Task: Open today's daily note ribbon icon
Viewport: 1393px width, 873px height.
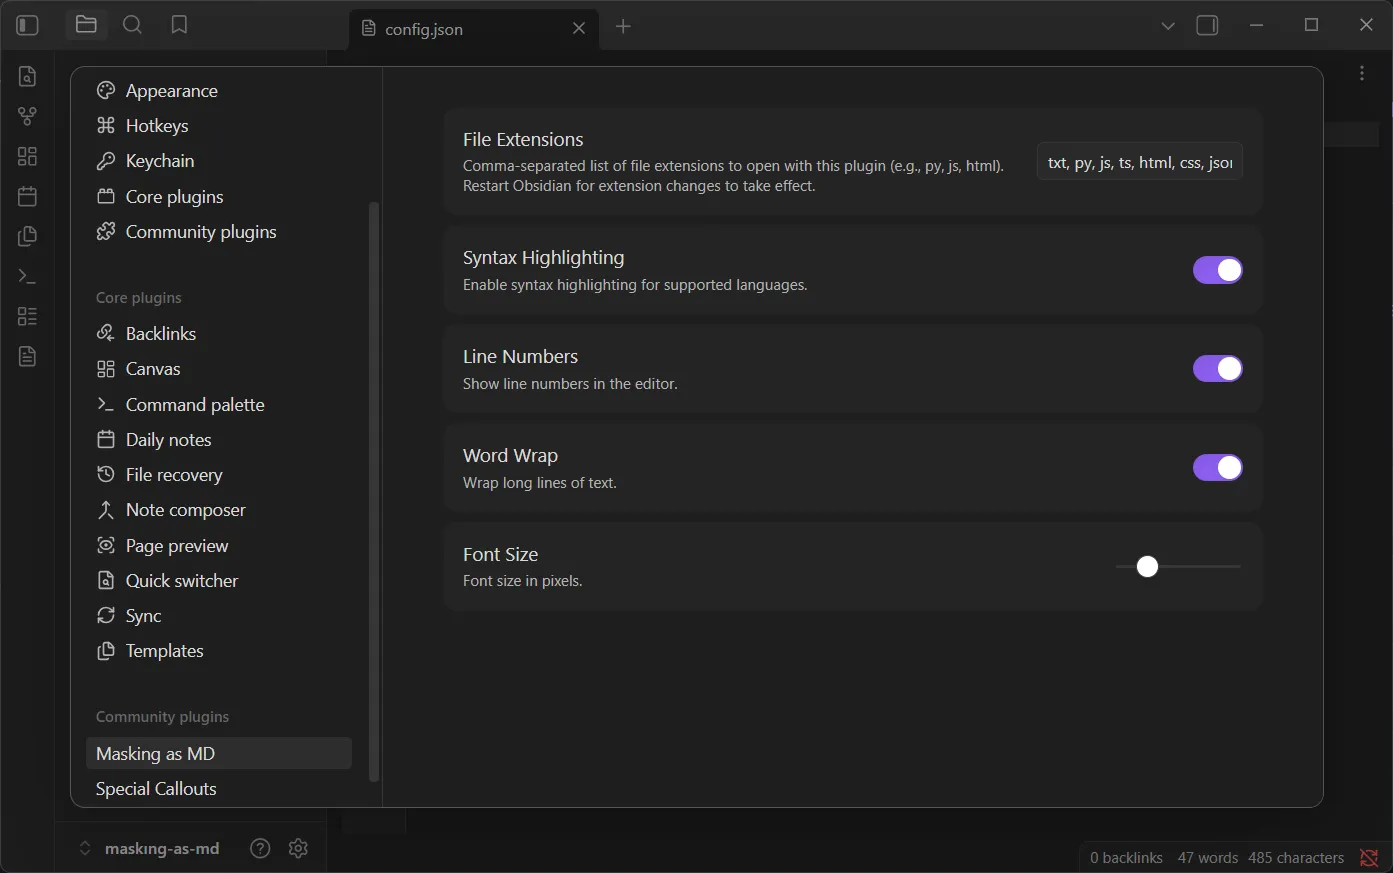Action: point(27,196)
